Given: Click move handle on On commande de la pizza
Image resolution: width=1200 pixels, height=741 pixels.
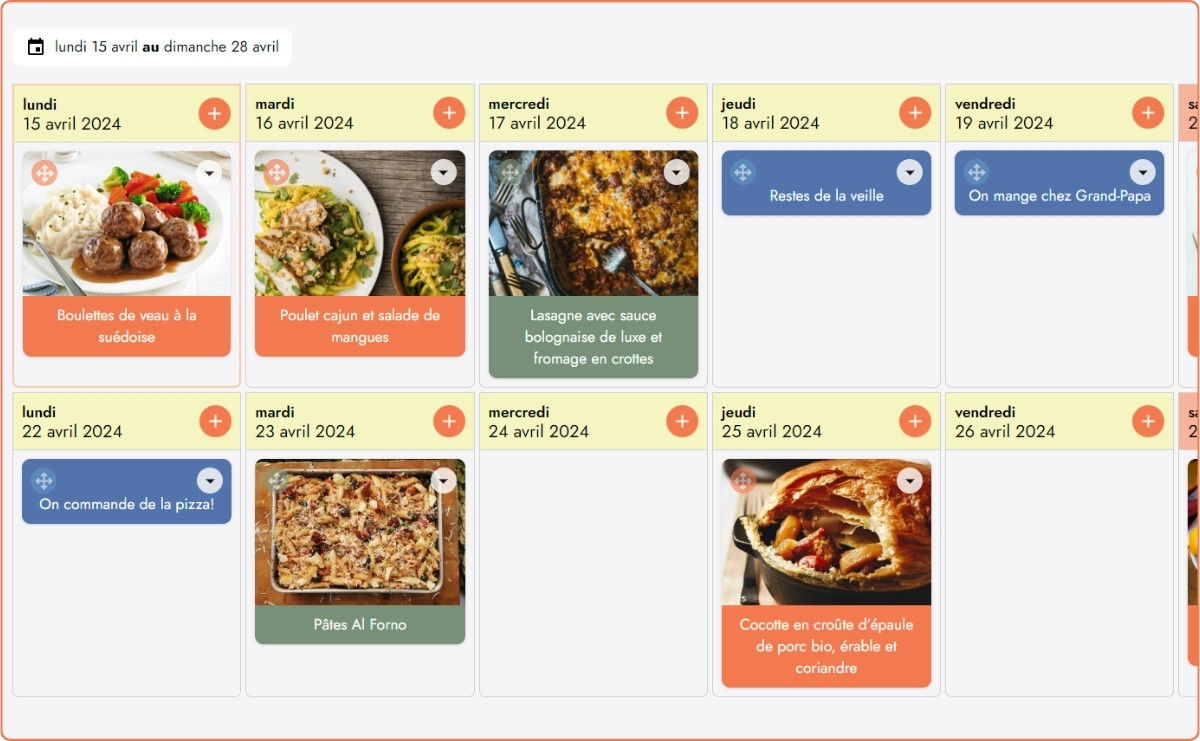Looking at the screenshot, I should 44,481.
